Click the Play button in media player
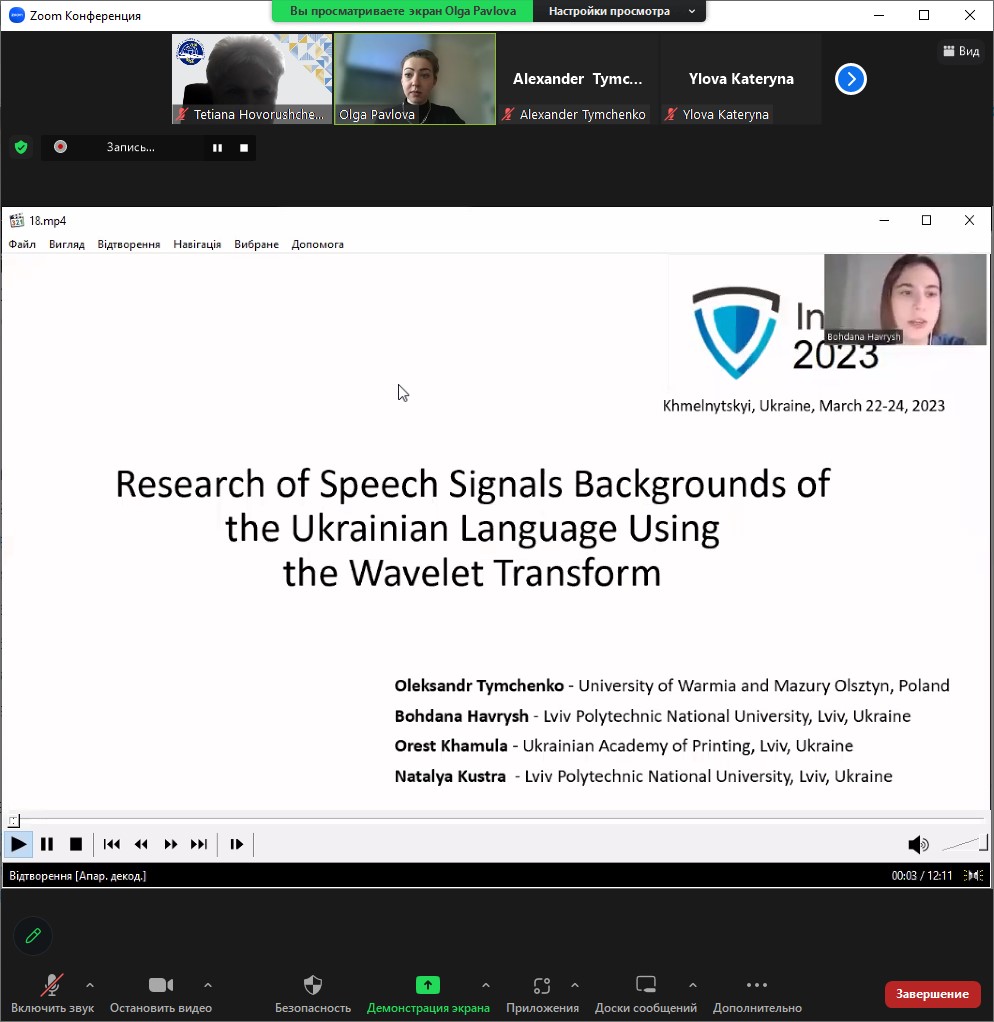 (x=18, y=844)
